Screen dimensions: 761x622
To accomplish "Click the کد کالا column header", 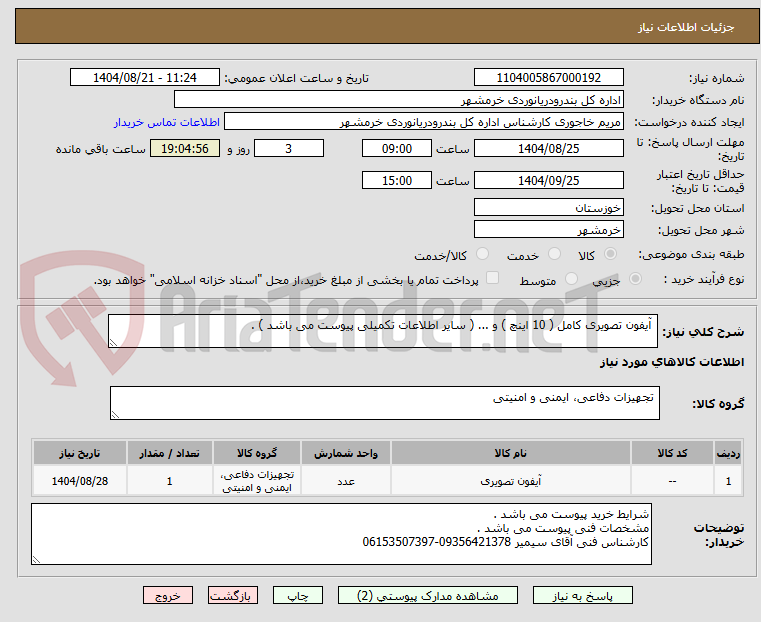I will [672, 453].
